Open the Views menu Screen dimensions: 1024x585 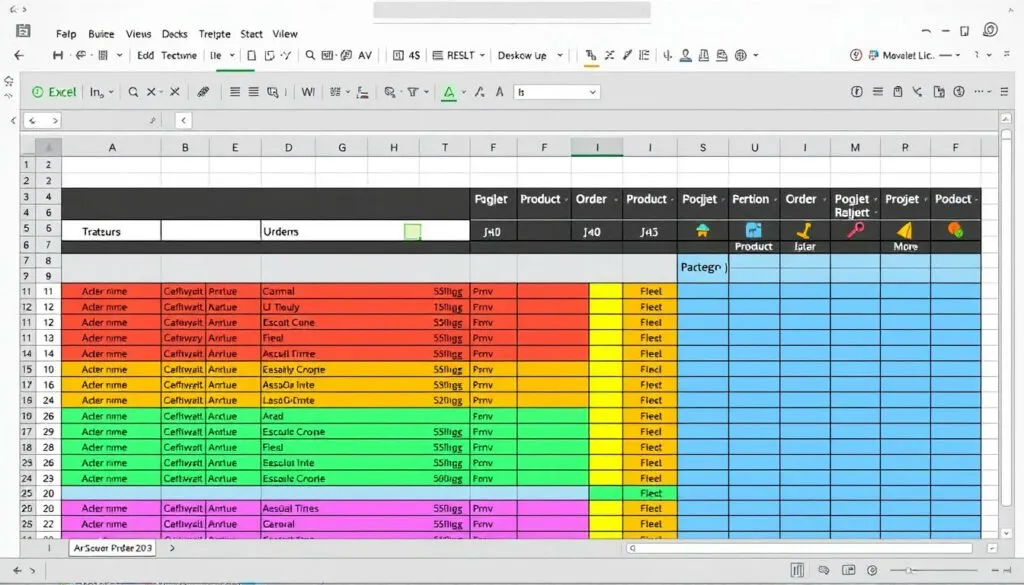[x=137, y=33]
